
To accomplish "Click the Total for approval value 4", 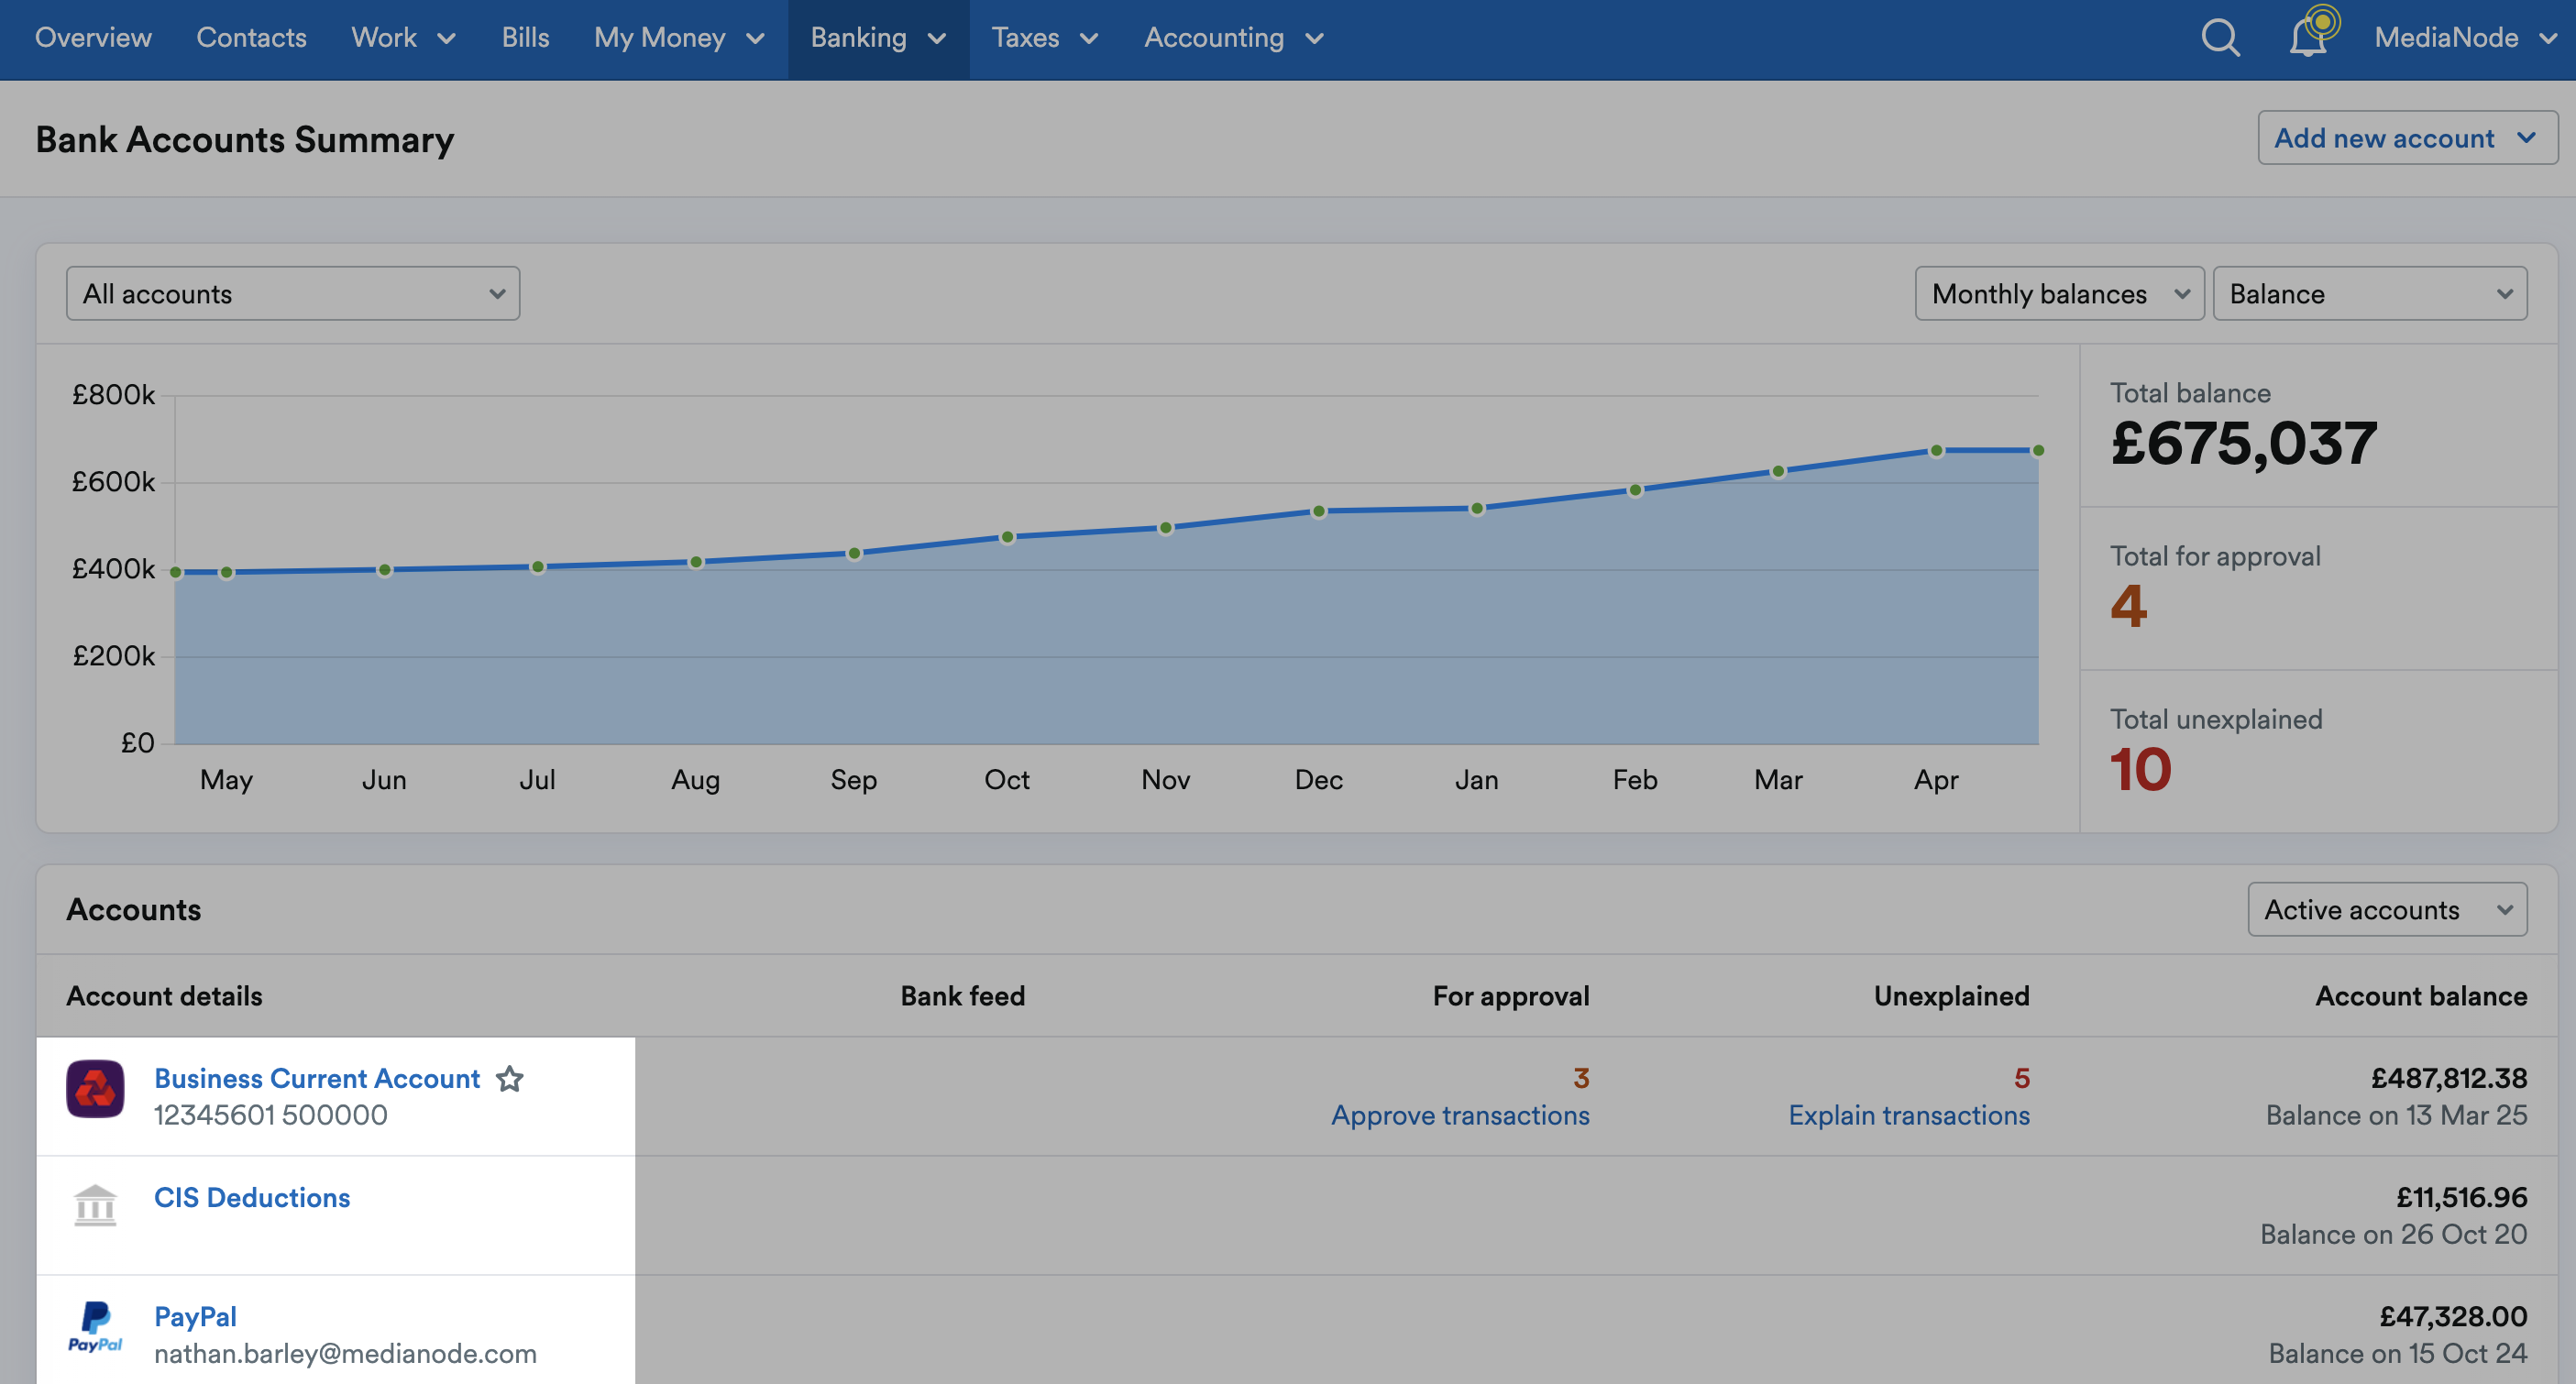I will (2128, 606).
